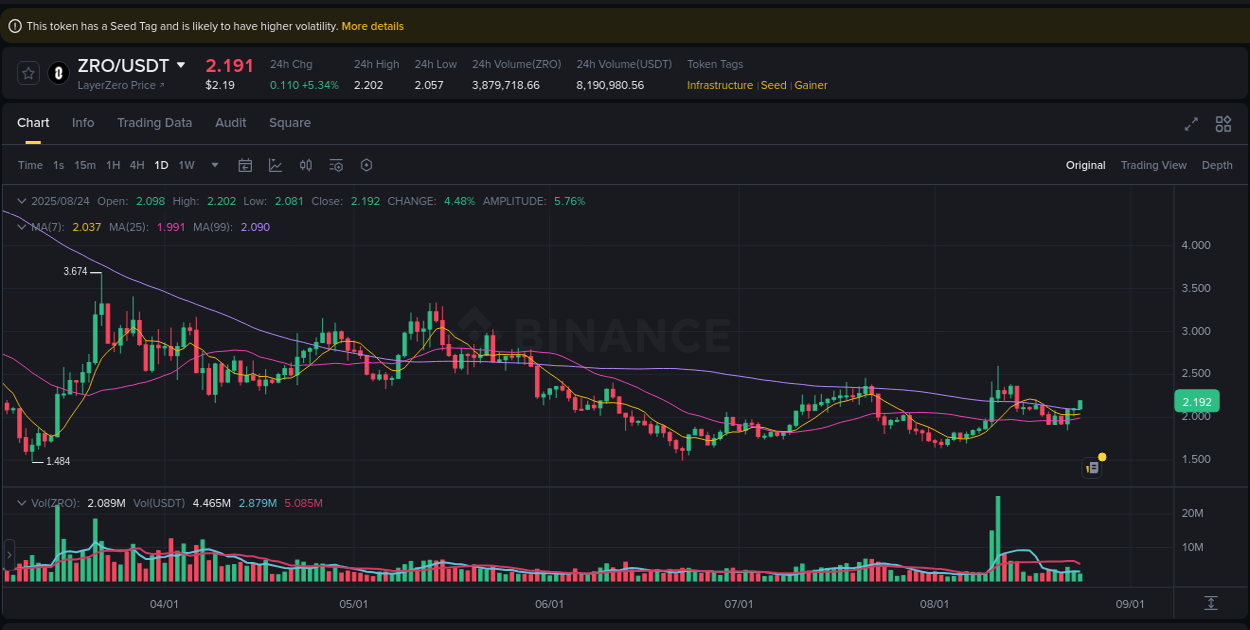The height and width of the screenshot is (630, 1250).
Task: Switch to Depth chart view
Action: coord(1217,165)
